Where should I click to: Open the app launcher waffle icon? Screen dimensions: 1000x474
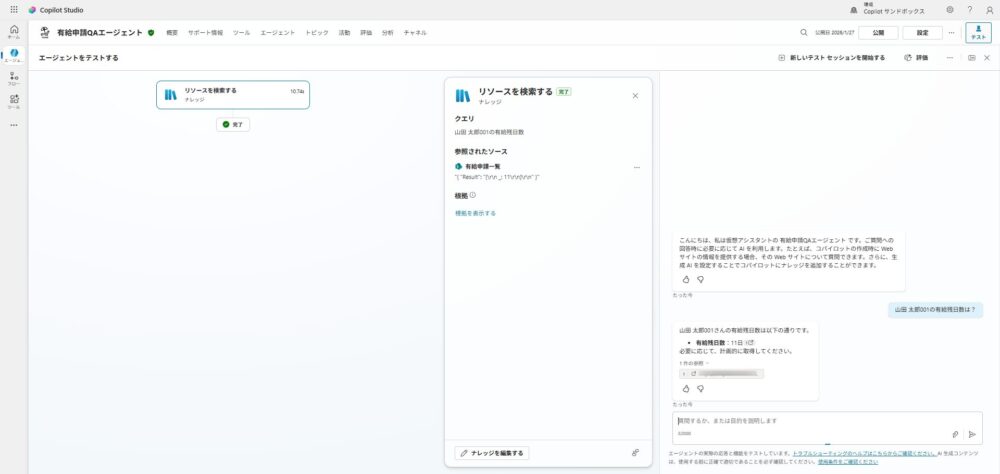pyautogui.click(x=13, y=9)
